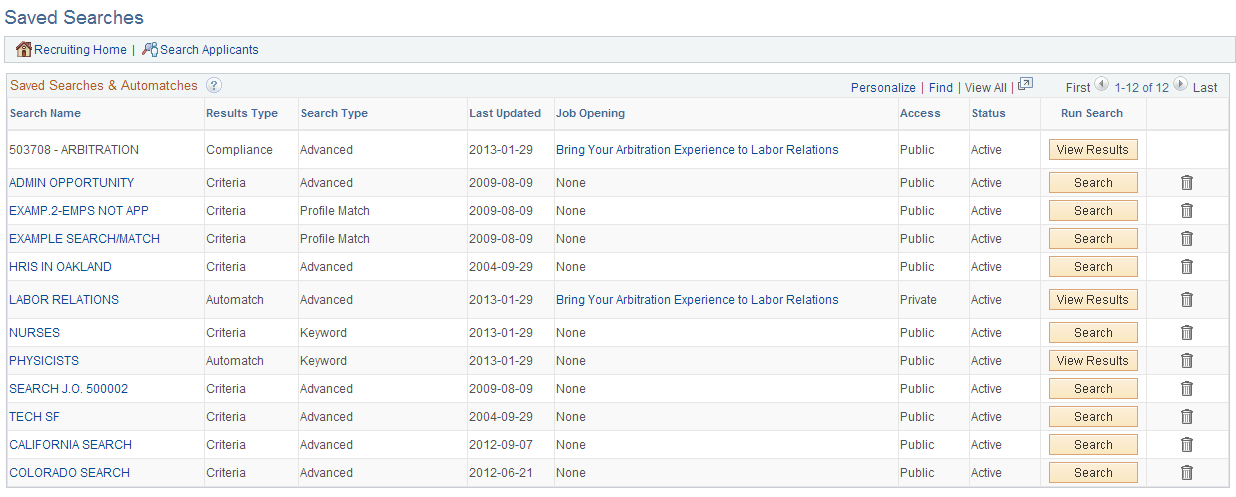Click the Search Applicants icon link
This screenshot has width=1236, height=497.
point(150,50)
